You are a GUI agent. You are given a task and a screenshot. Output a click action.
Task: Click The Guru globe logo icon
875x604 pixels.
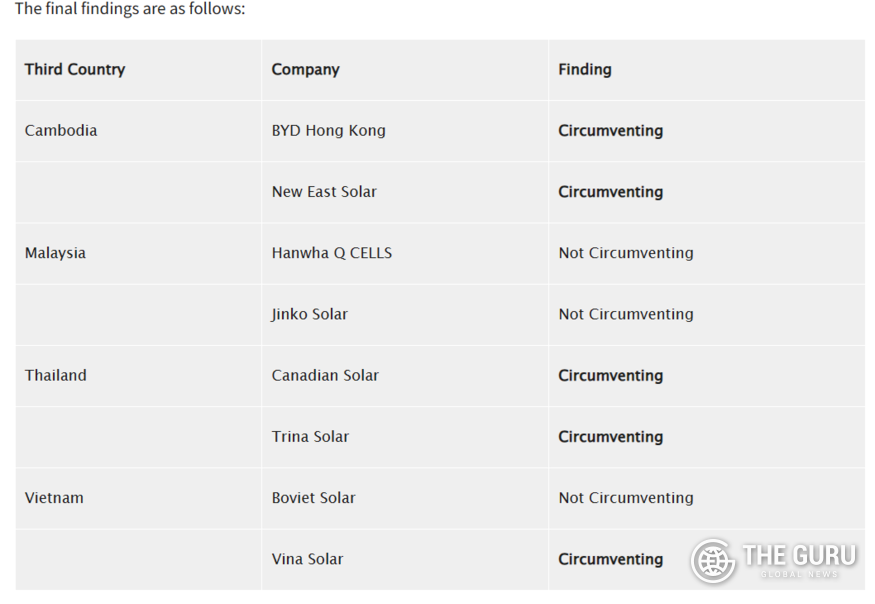pyautogui.click(x=713, y=560)
